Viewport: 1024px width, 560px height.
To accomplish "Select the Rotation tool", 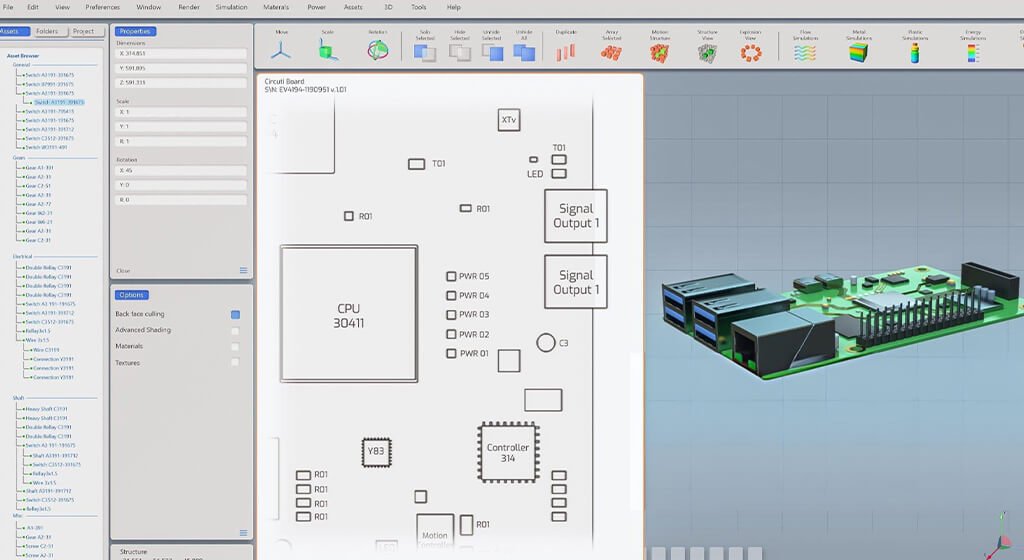I will (377, 50).
